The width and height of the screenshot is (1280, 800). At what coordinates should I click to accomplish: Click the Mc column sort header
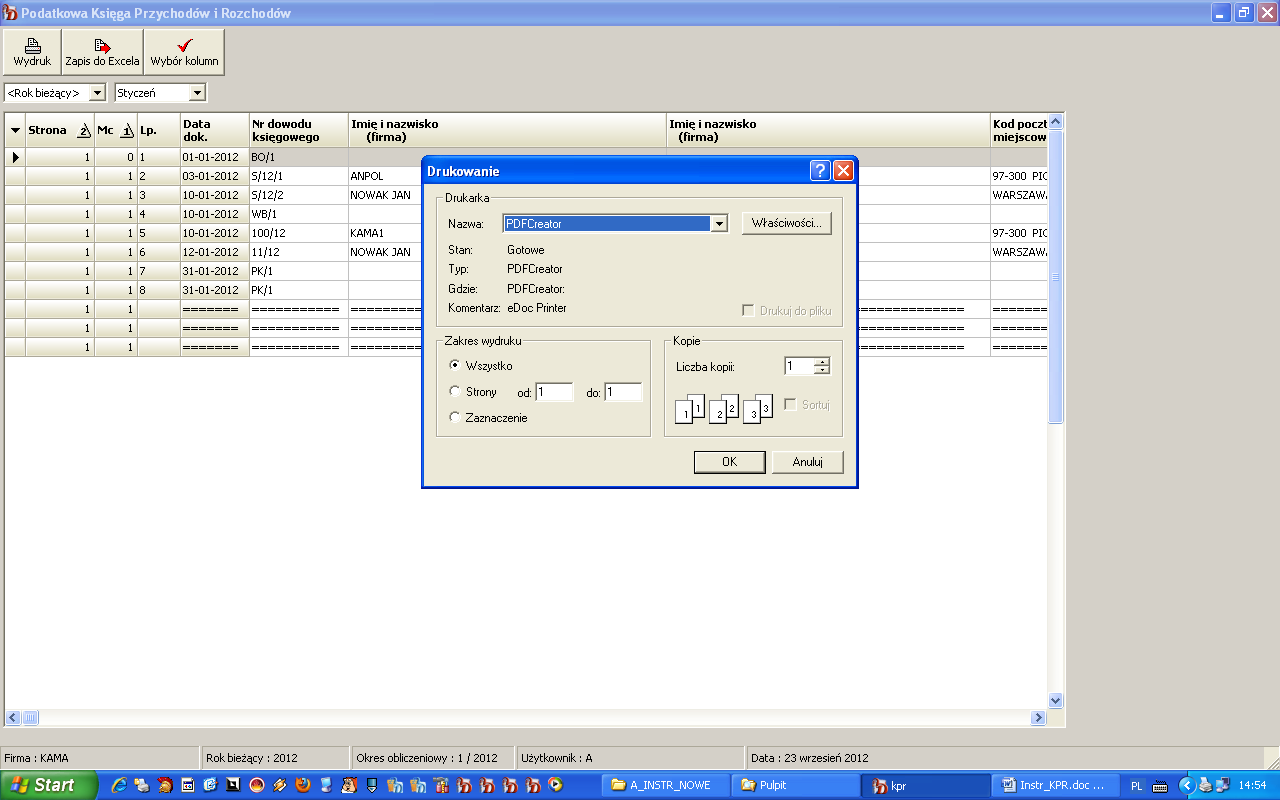pos(116,131)
